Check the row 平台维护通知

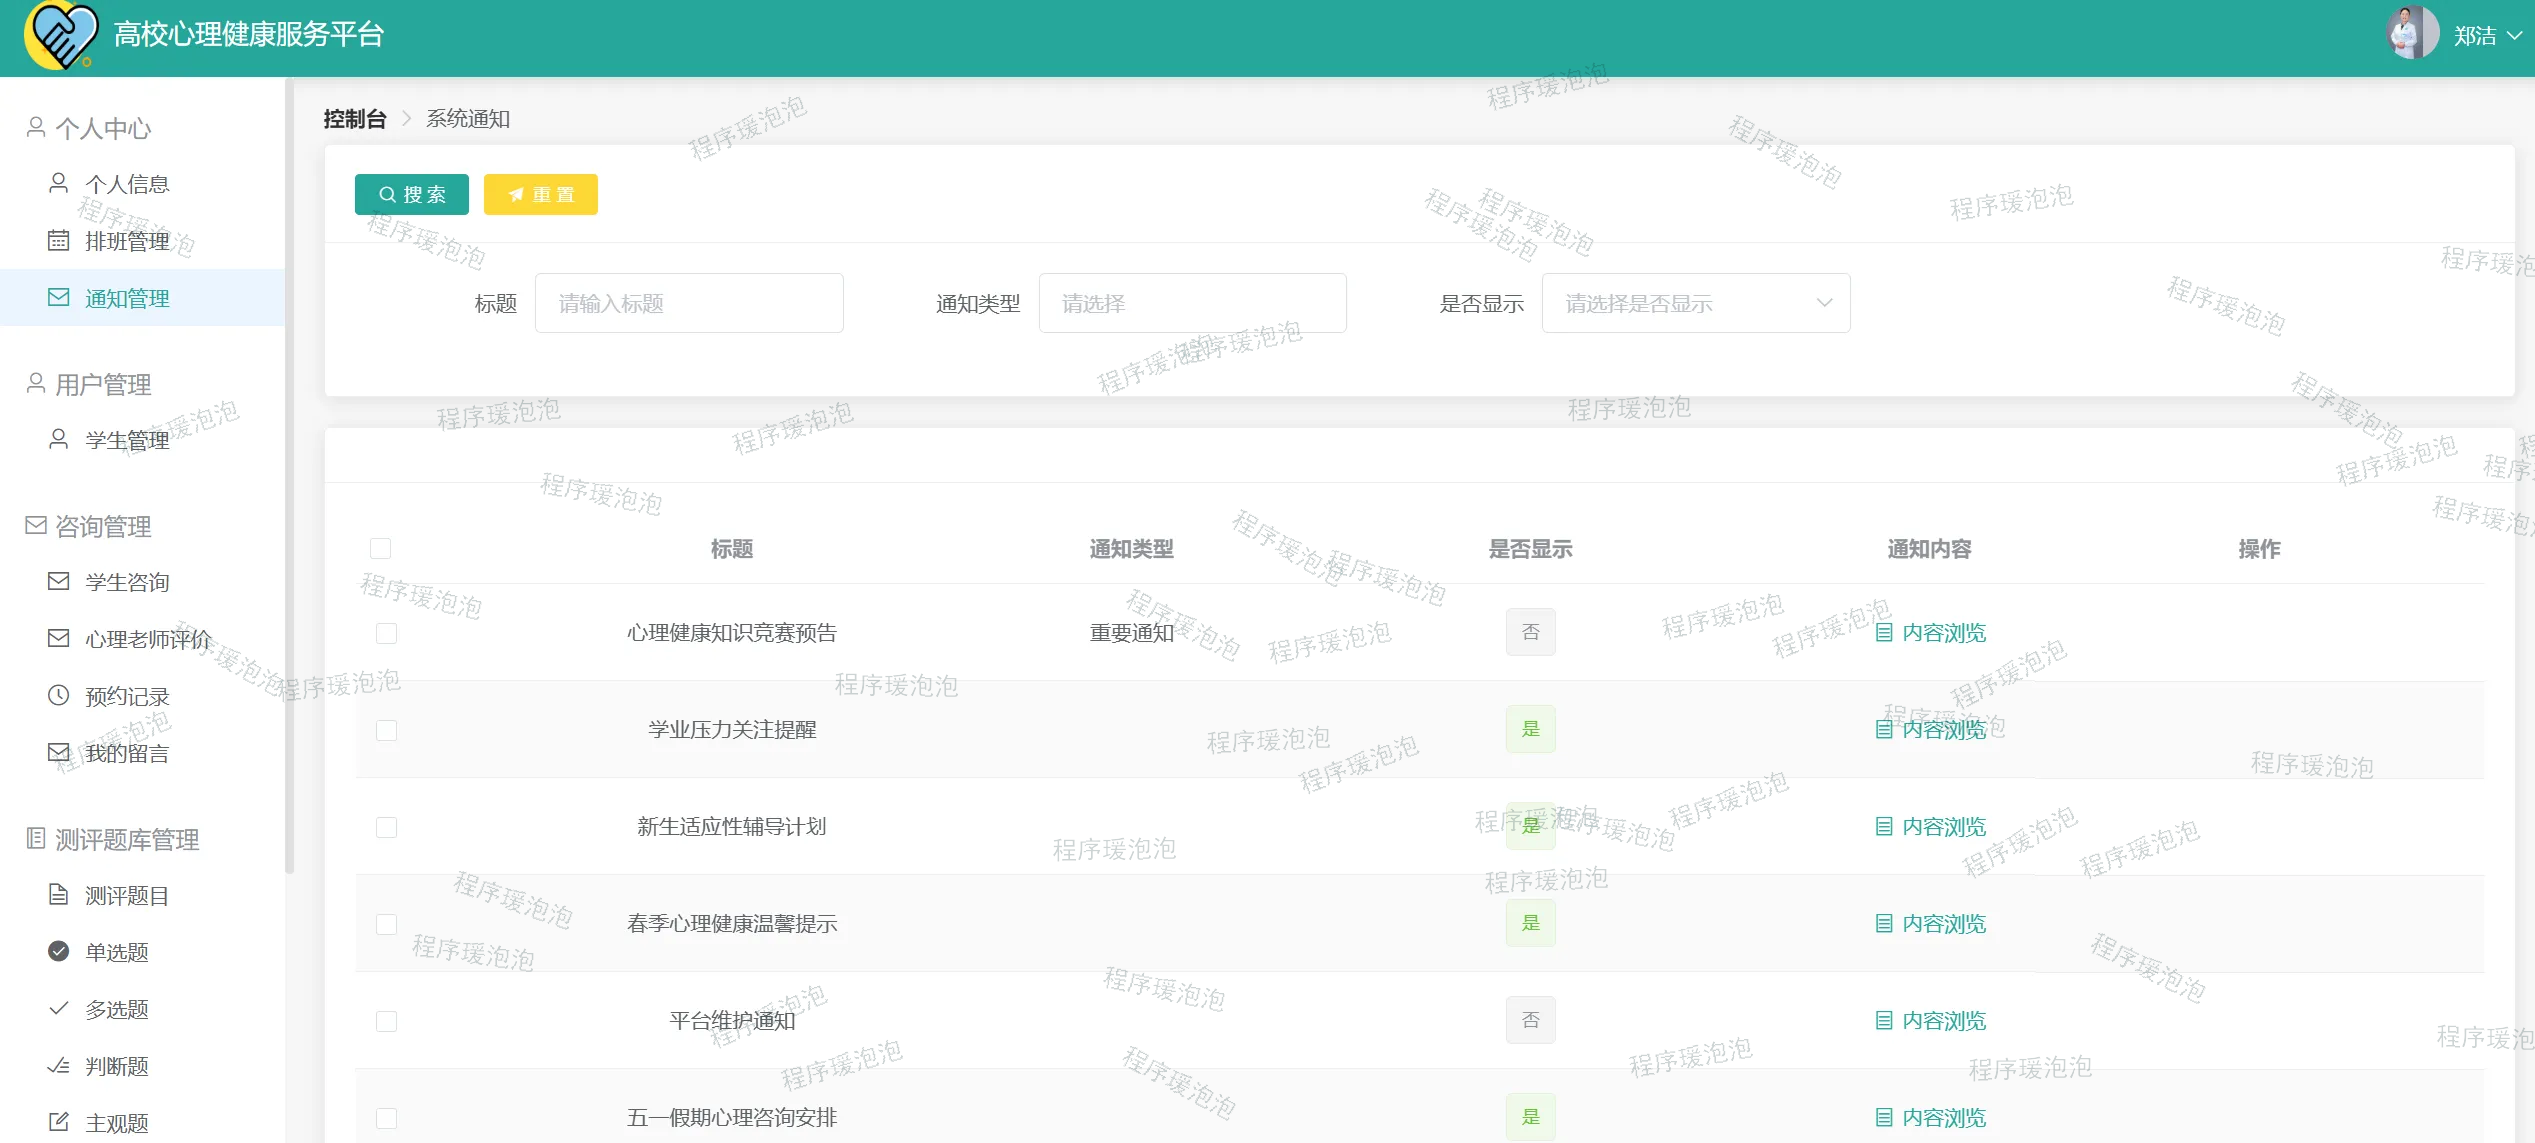pyautogui.click(x=386, y=1021)
